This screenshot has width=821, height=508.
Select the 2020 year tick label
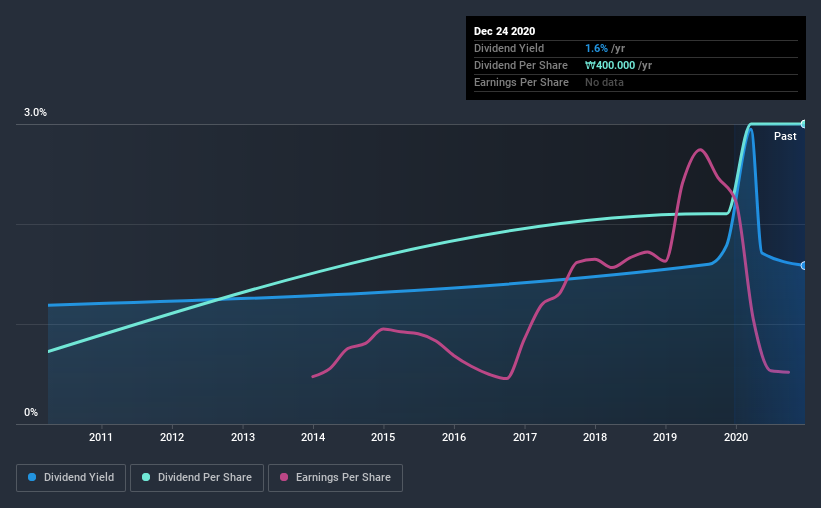(x=736, y=437)
